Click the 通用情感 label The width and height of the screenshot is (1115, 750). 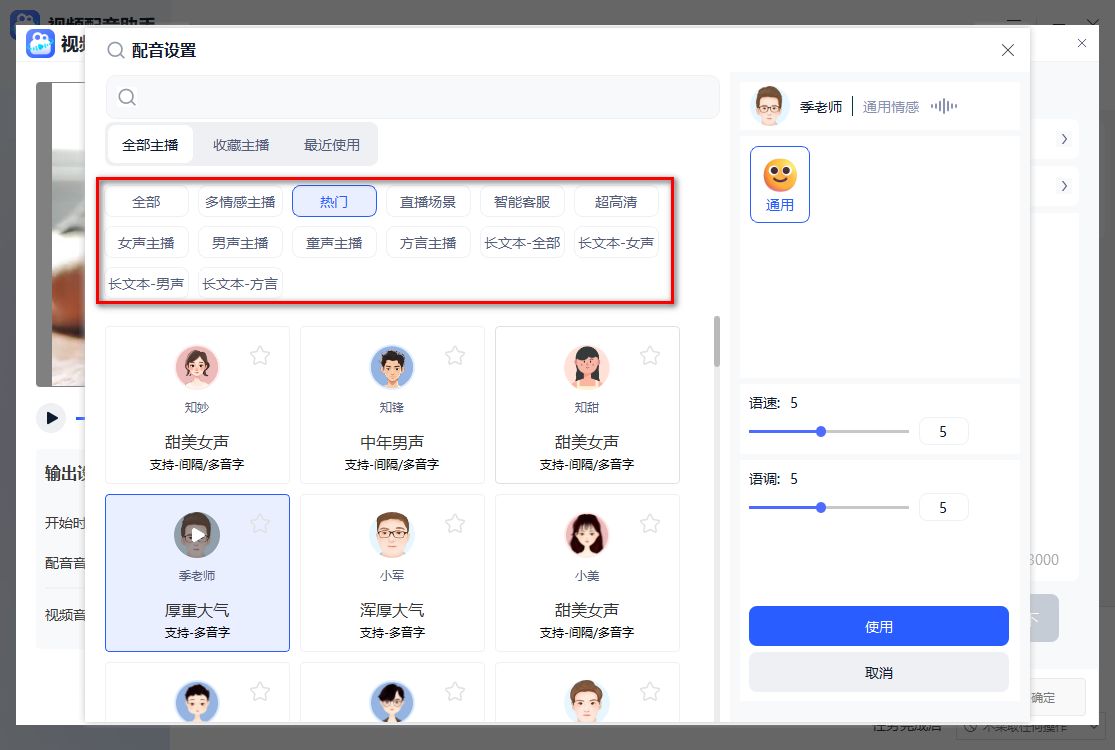891,107
